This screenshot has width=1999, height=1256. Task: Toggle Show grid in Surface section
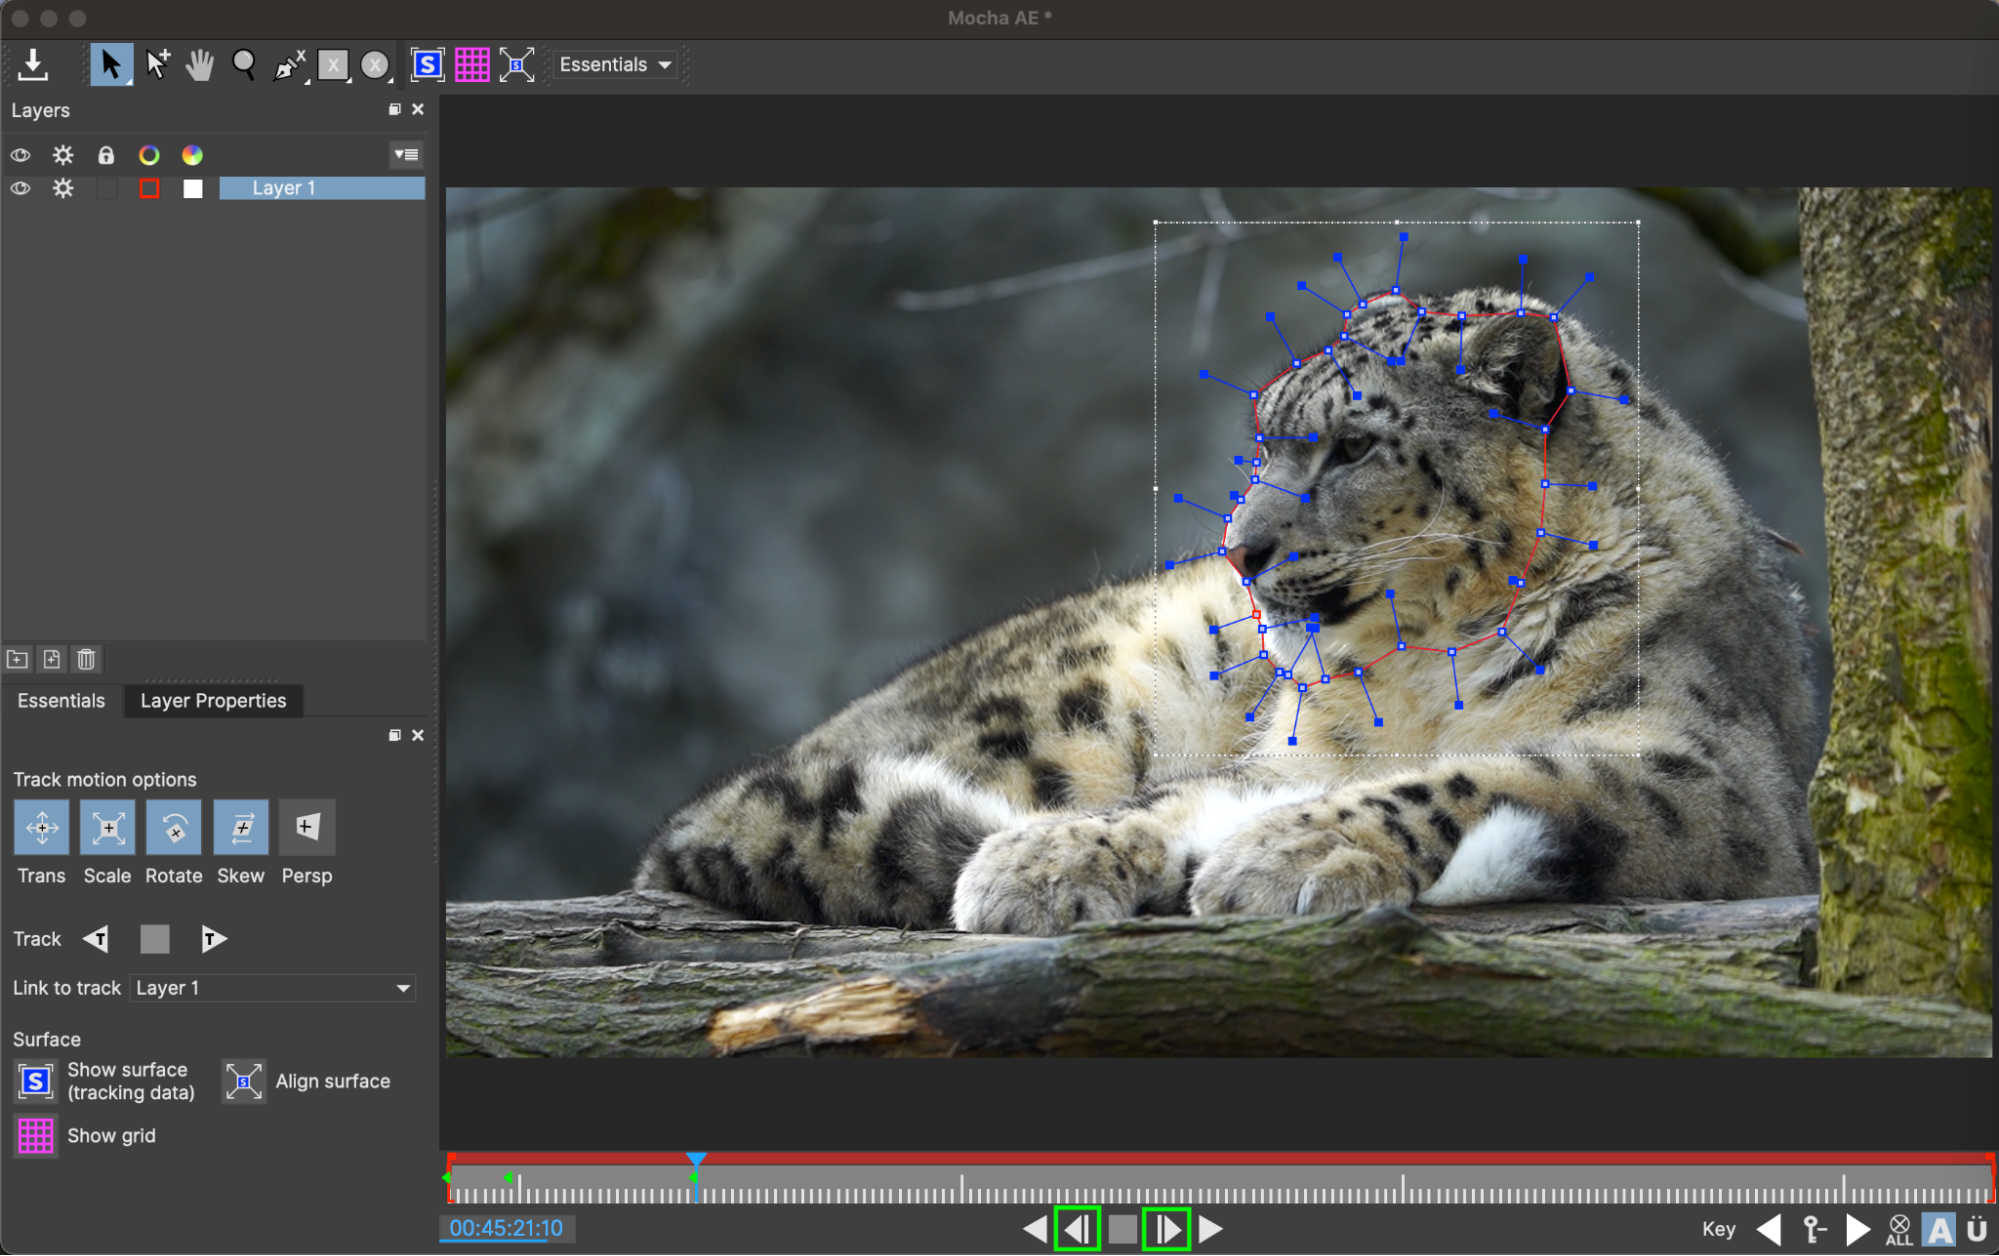36,1135
